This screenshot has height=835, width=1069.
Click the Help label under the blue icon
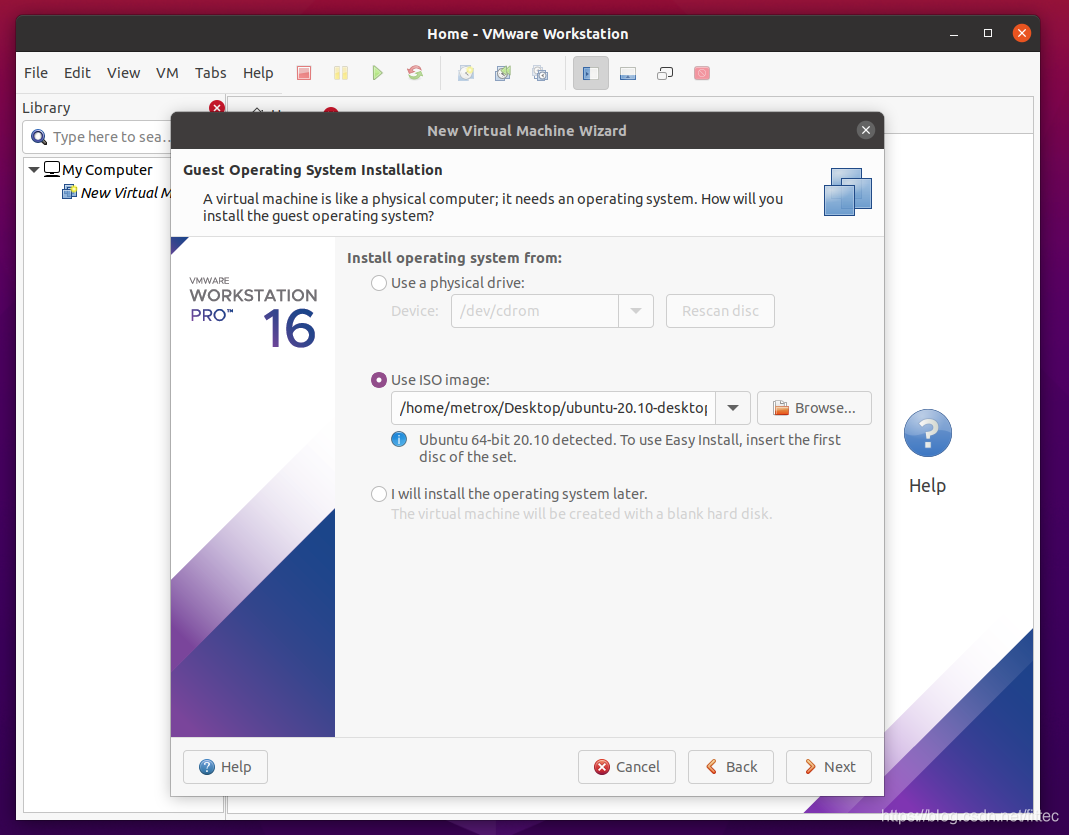(x=927, y=485)
